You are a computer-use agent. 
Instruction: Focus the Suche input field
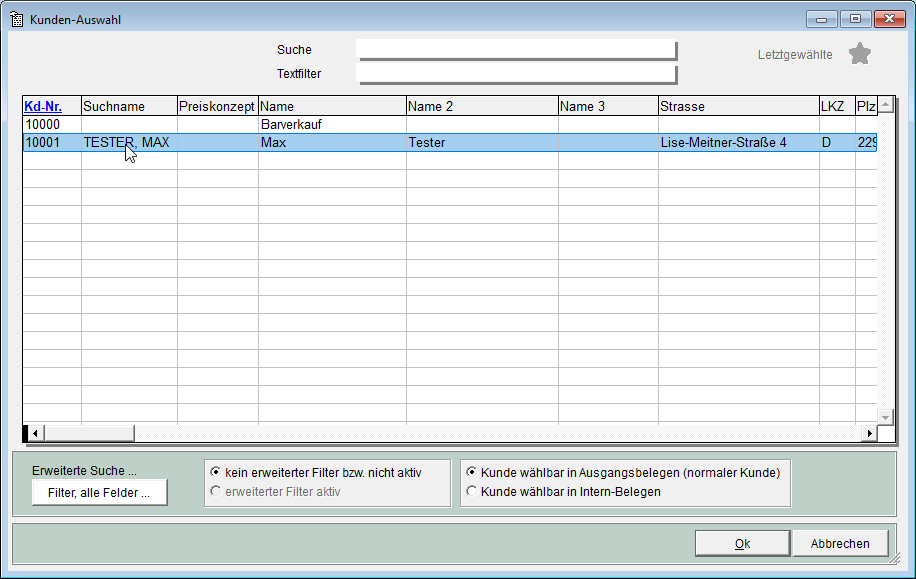[x=516, y=50]
